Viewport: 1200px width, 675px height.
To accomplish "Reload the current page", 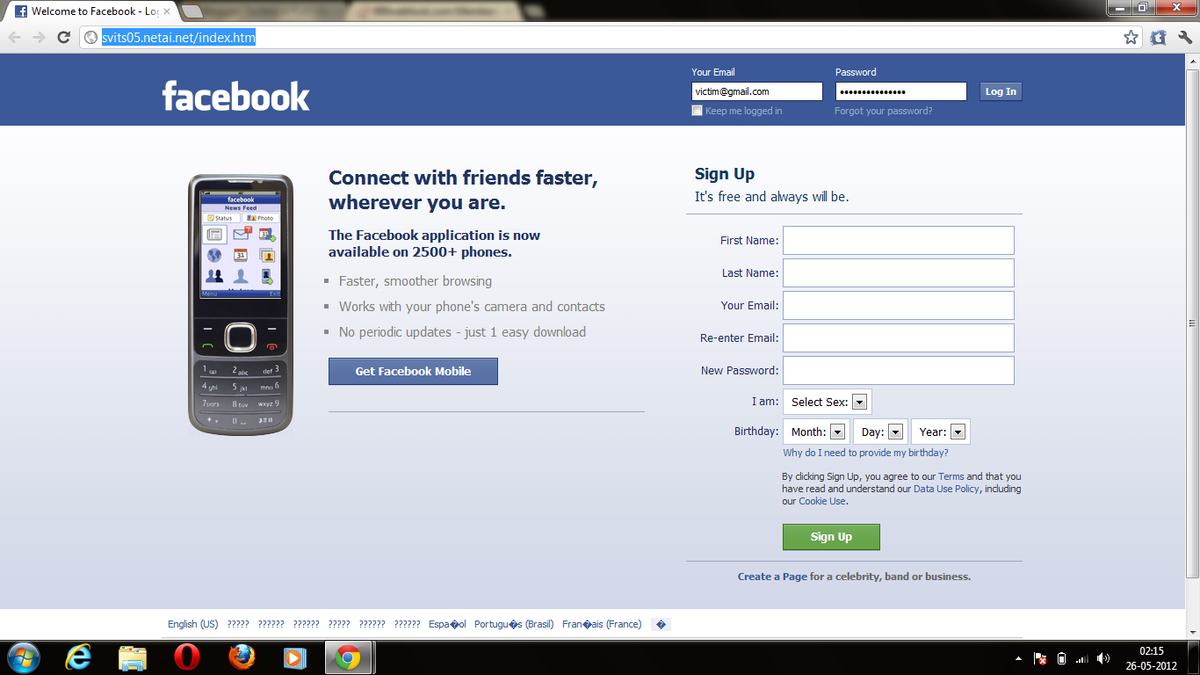I will tap(63, 37).
